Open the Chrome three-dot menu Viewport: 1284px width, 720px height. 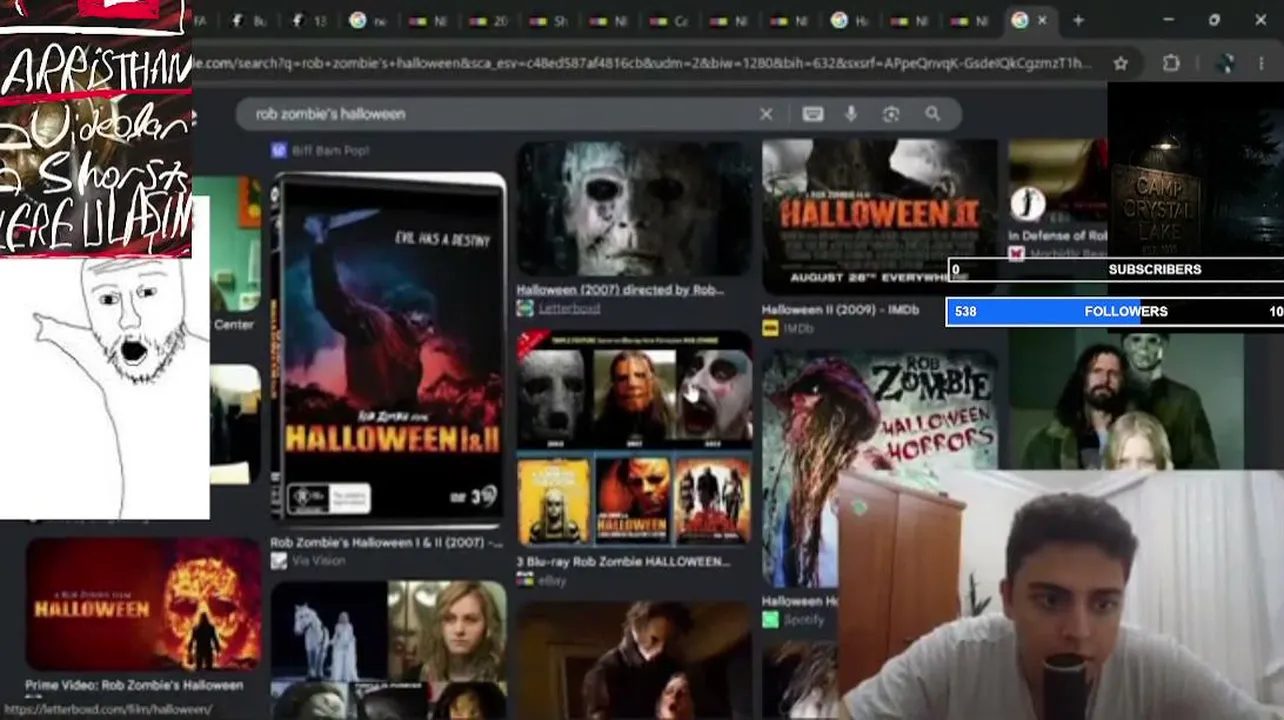1261,63
